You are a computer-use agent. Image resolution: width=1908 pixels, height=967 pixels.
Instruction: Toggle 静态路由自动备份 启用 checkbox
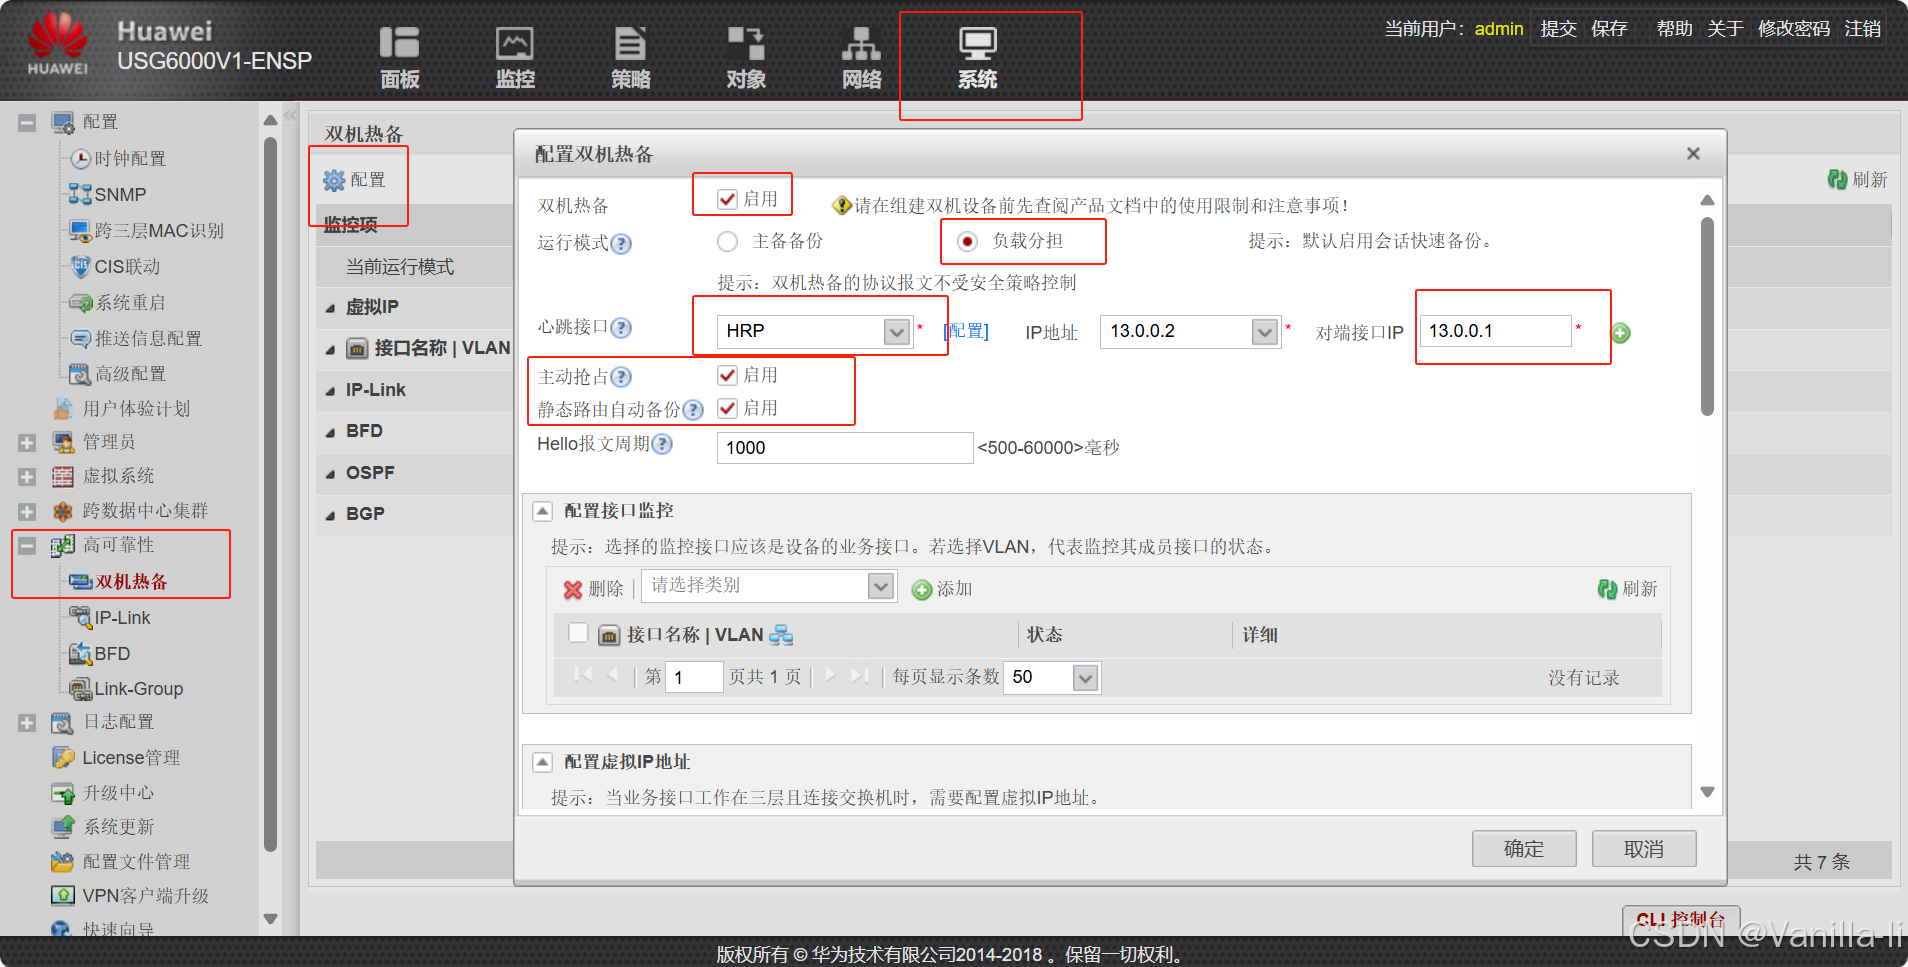727,408
